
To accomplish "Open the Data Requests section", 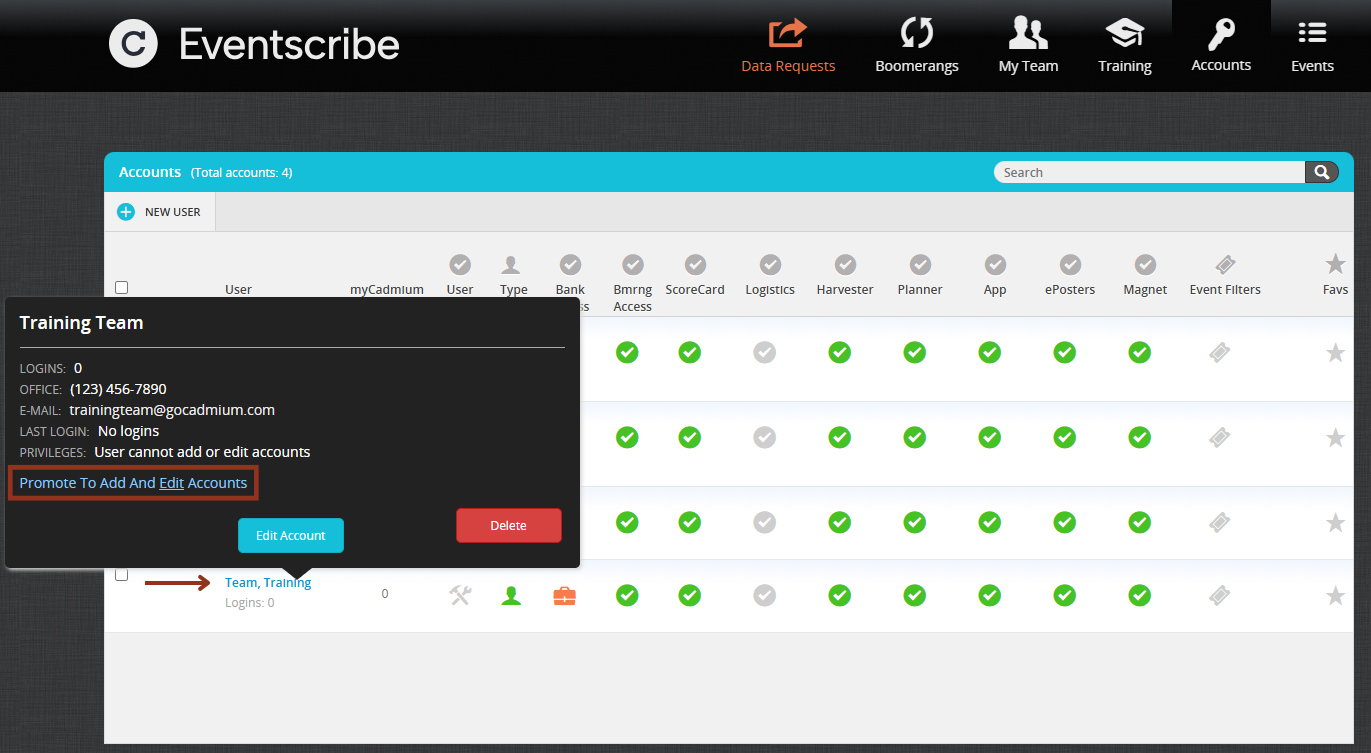I will click(x=788, y=46).
